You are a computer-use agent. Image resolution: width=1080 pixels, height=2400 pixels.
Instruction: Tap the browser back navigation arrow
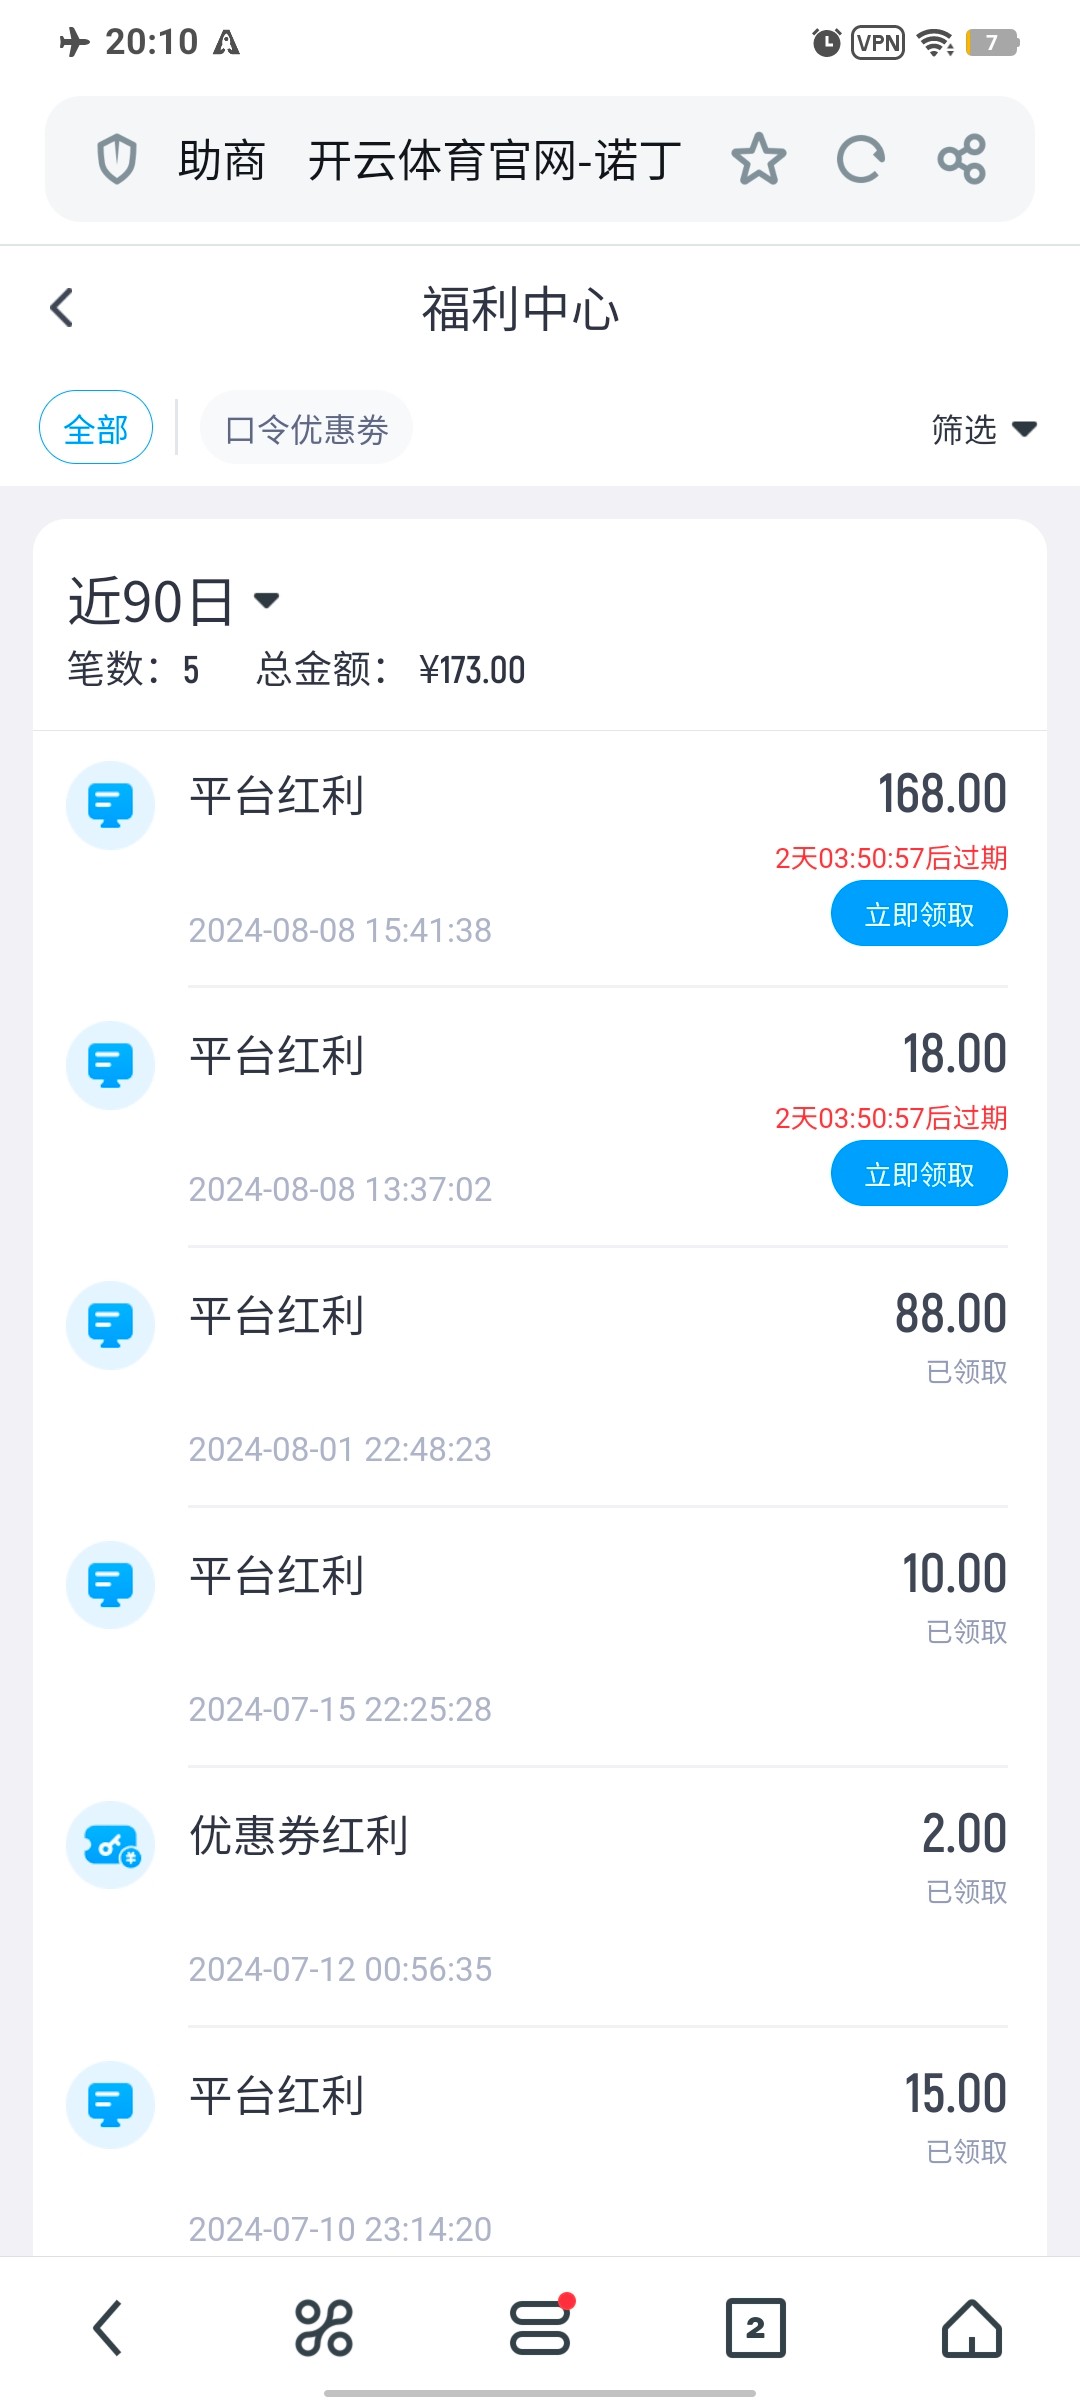click(107, 2328)
